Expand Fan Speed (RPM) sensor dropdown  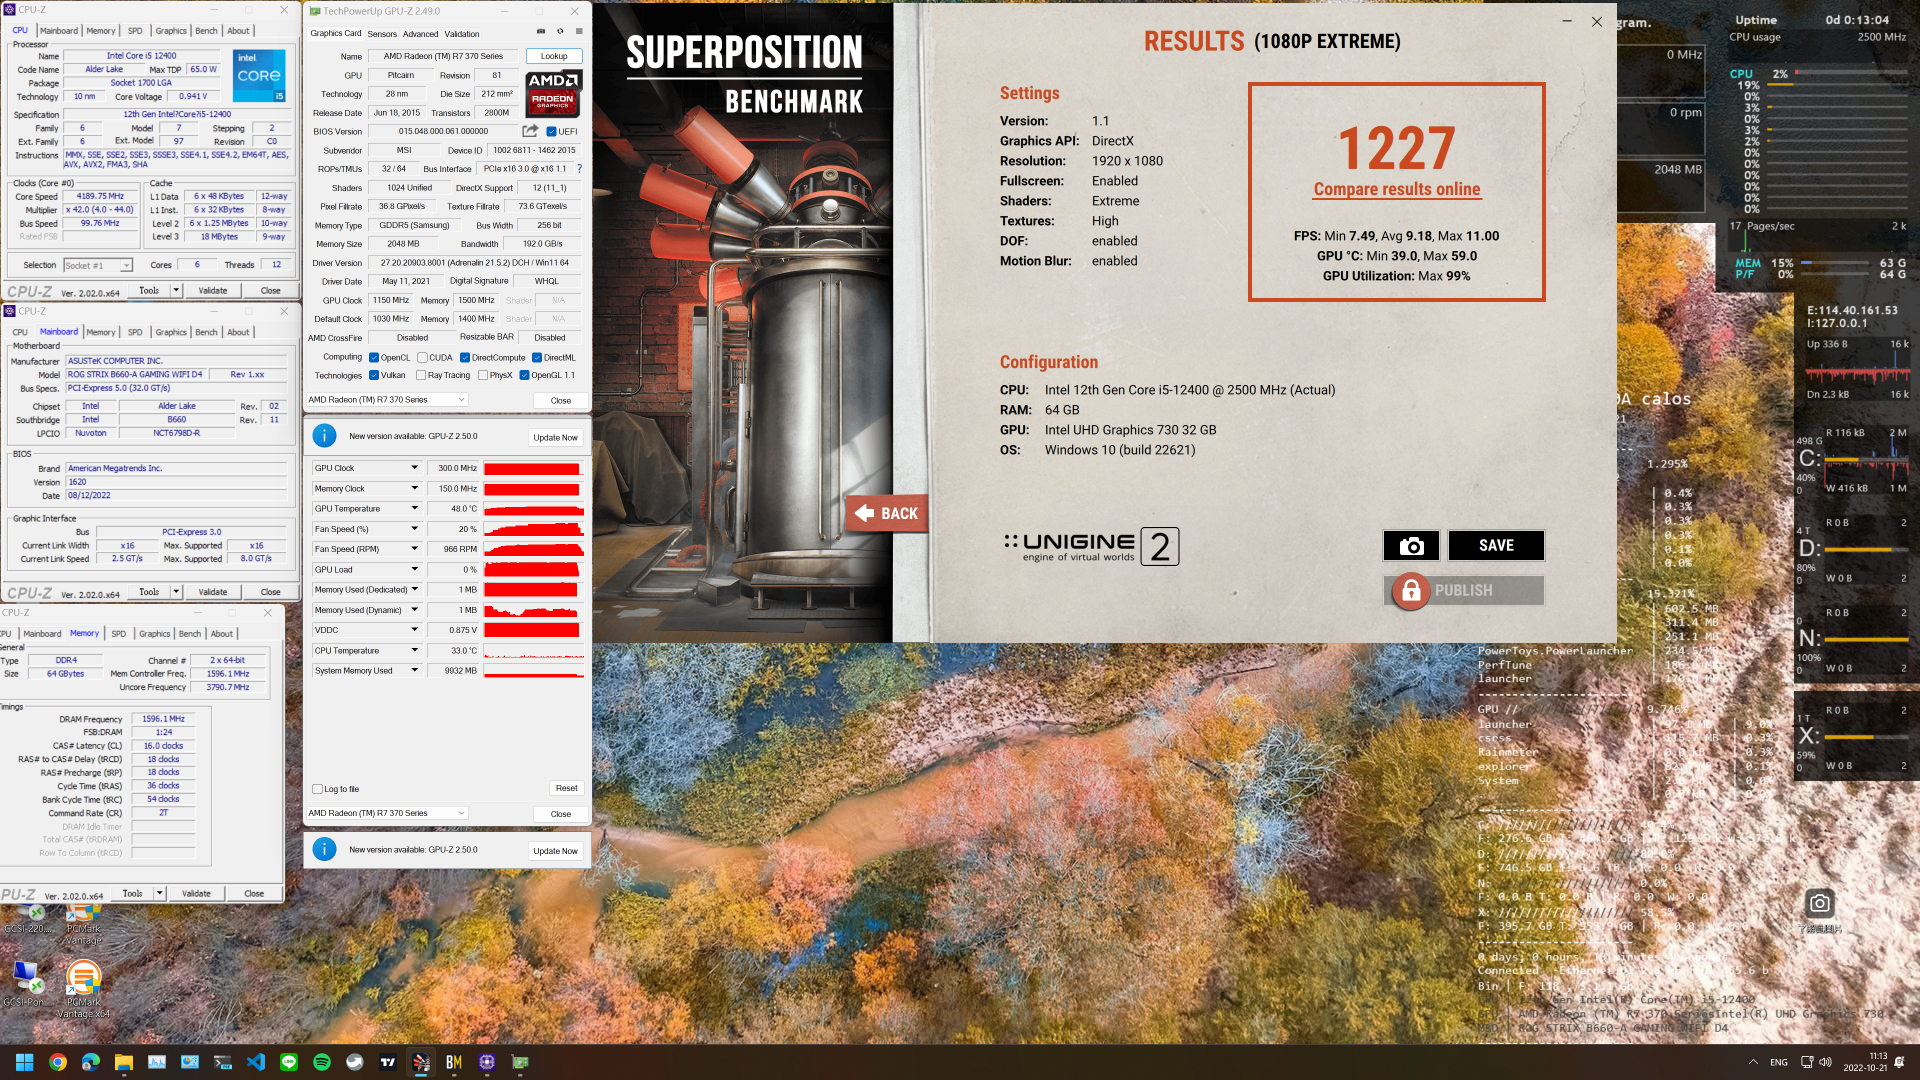[x=414, y=549]
